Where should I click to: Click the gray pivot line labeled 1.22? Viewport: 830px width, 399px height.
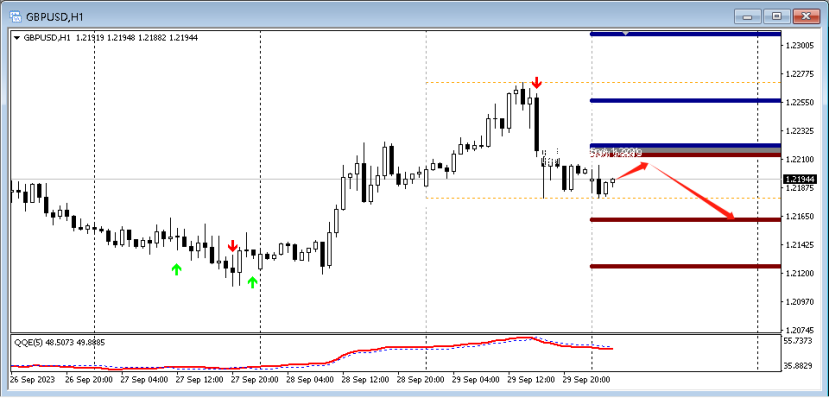click(x=685, y=150)
